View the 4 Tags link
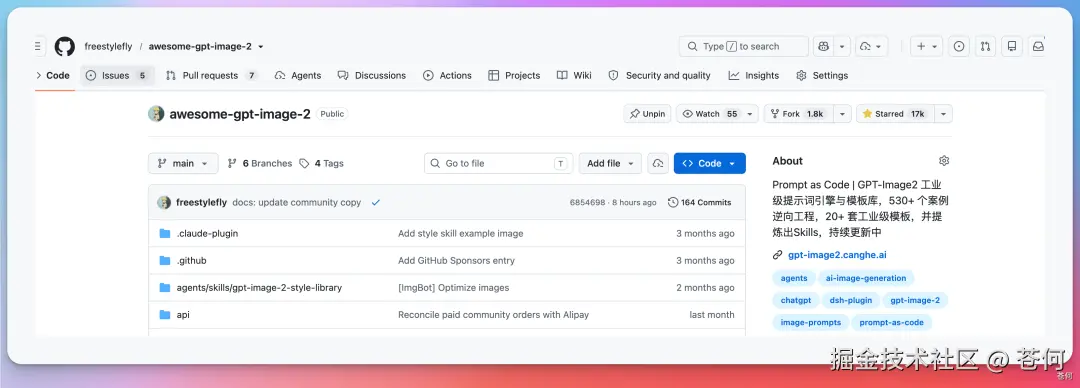 (x=322, y=163)
